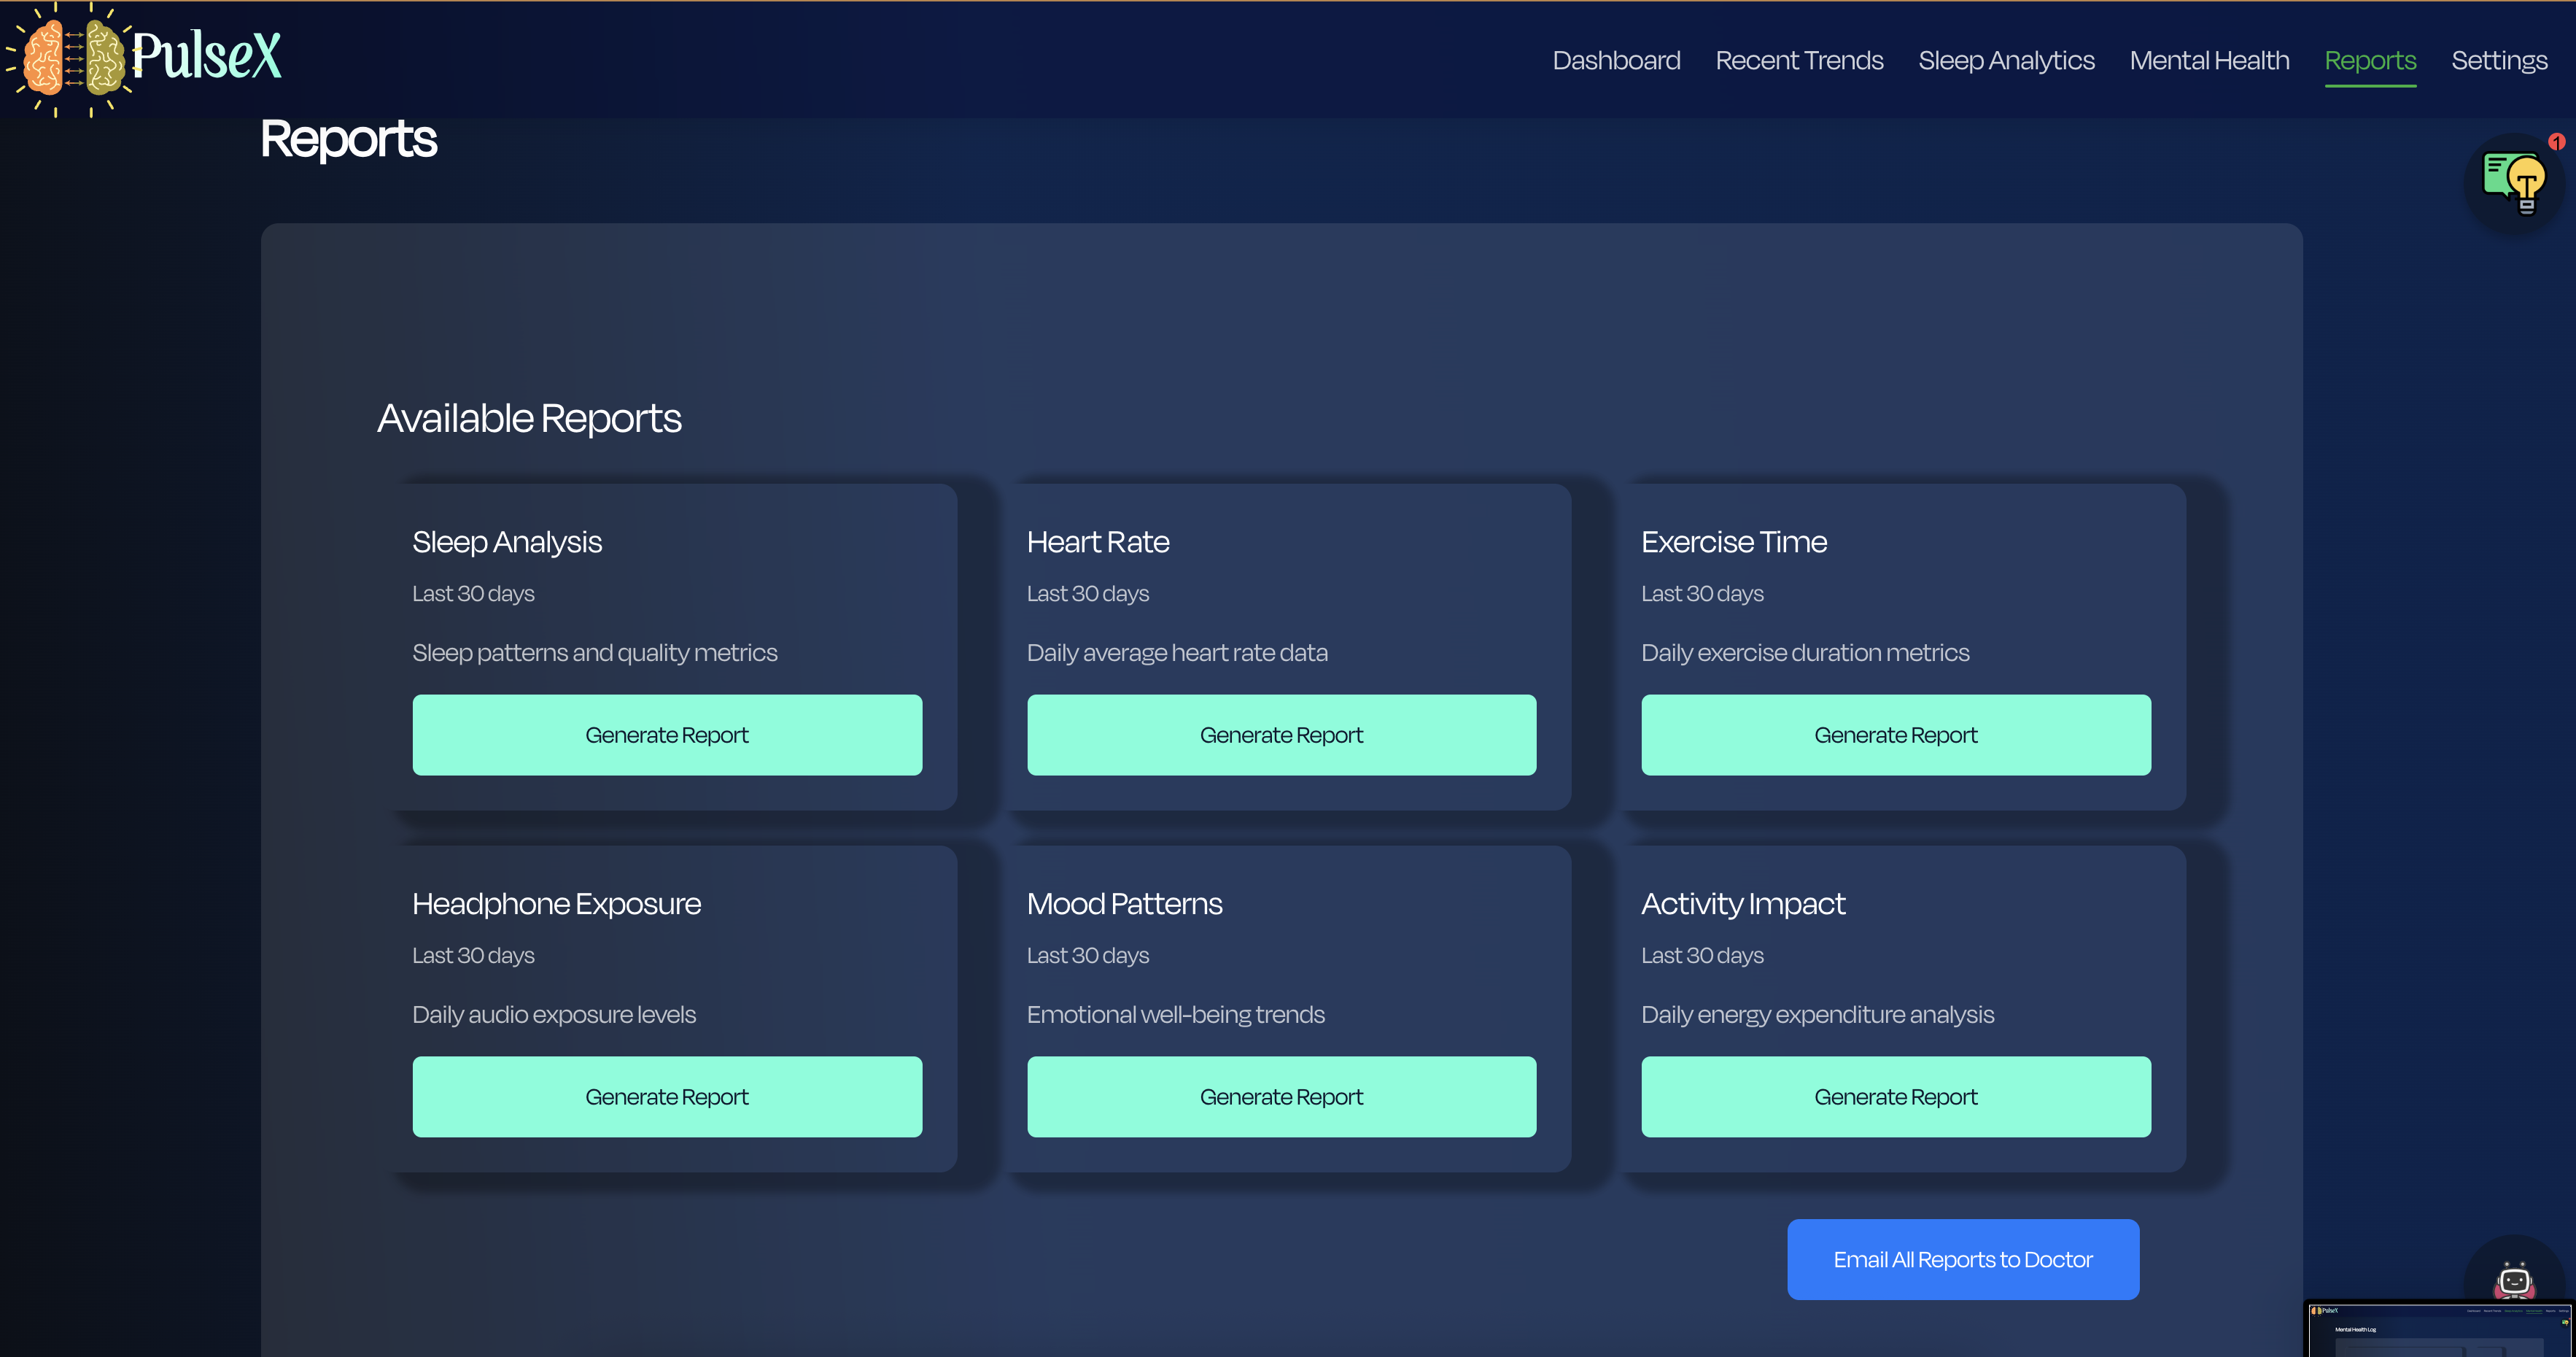The image size is (2576, 1357).
Task: Navigate to Sleep Analytics
Action: [x=2006, y=60]
